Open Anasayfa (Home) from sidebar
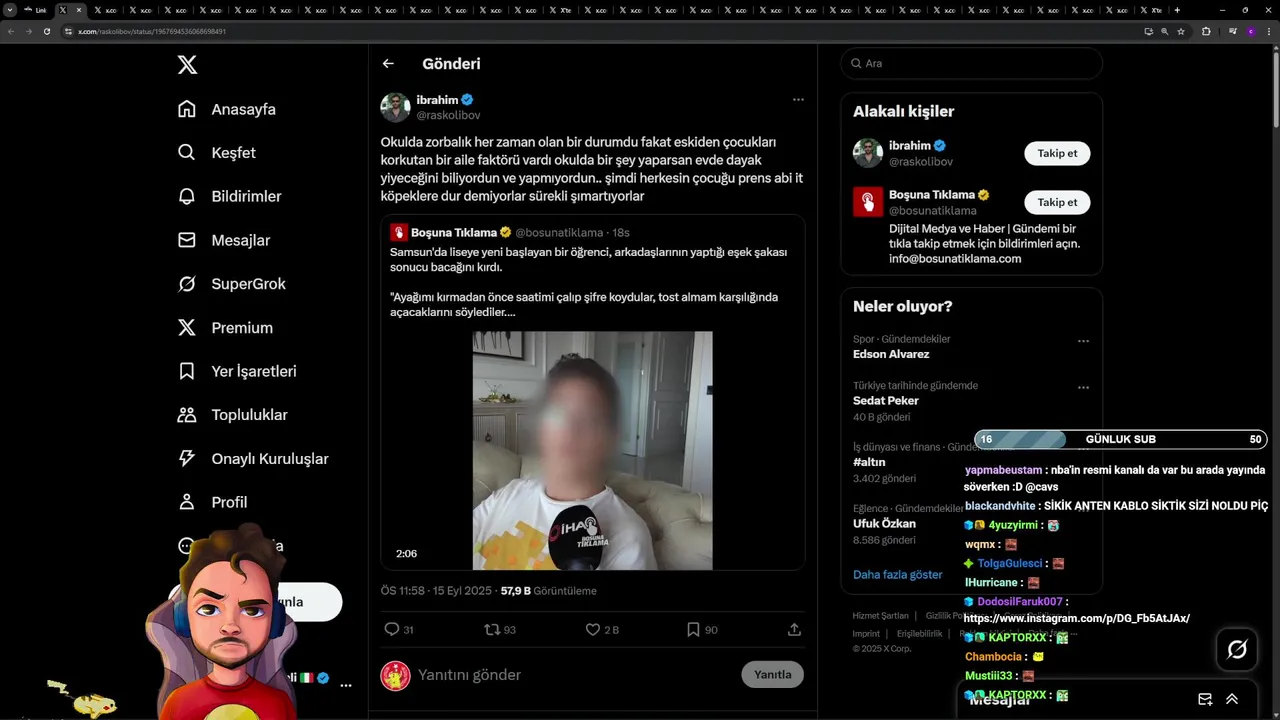 [x=226, y=109]
